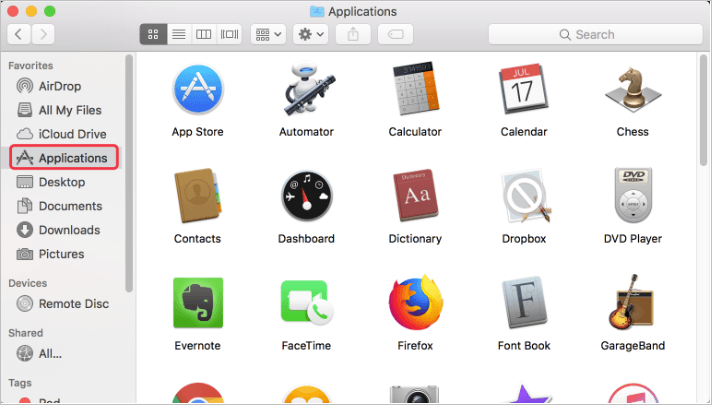Select the Firefox app icon
Screen dimensions: 712x405
click(415, 302)
